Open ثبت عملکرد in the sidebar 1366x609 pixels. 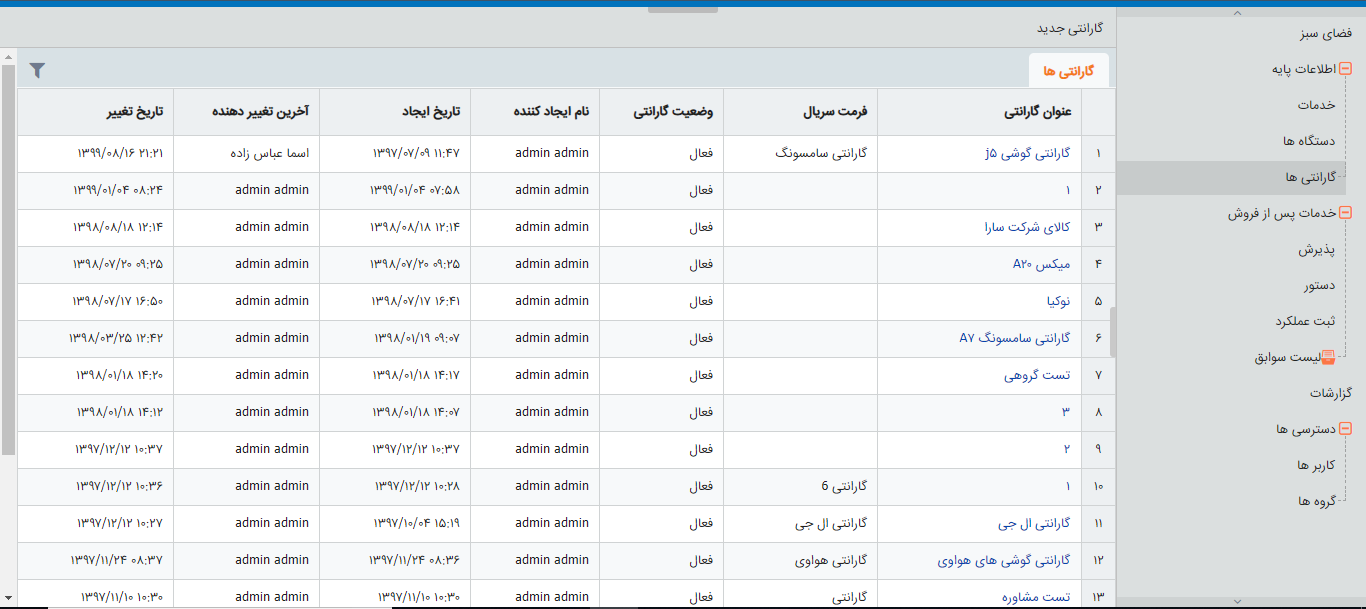(1305, 321)
